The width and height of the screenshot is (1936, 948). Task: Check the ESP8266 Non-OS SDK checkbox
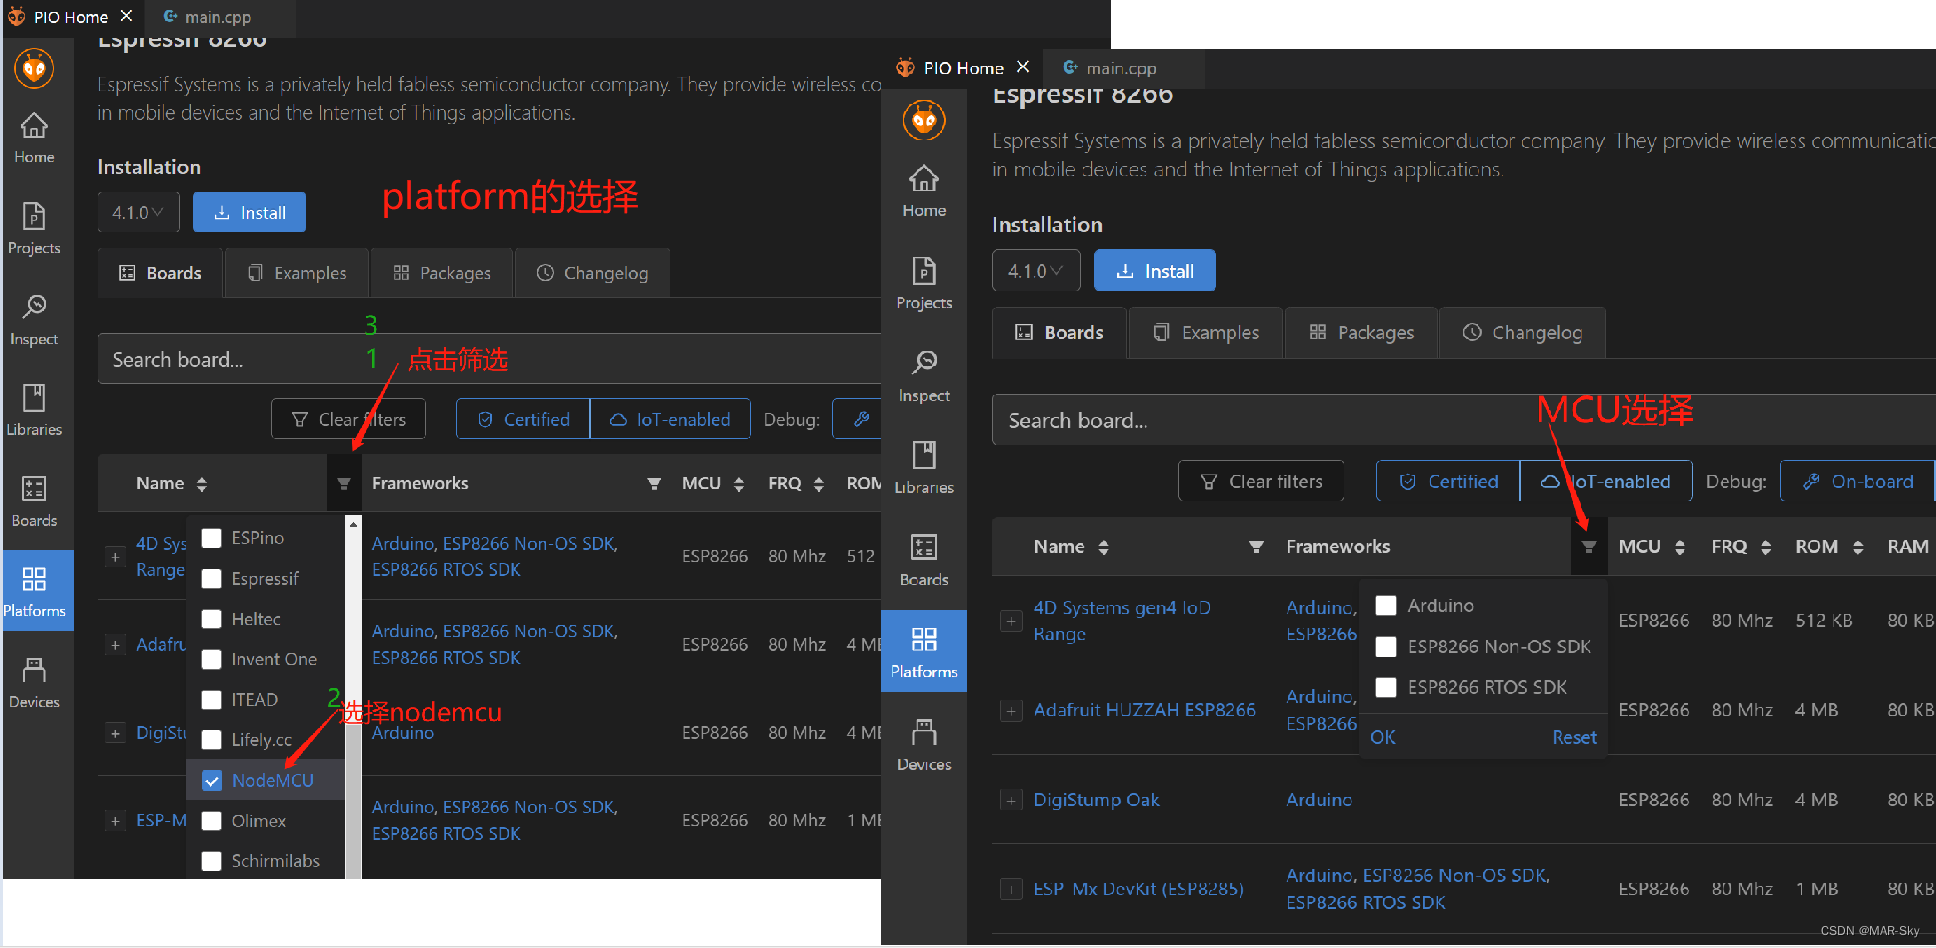point(1386,647)
